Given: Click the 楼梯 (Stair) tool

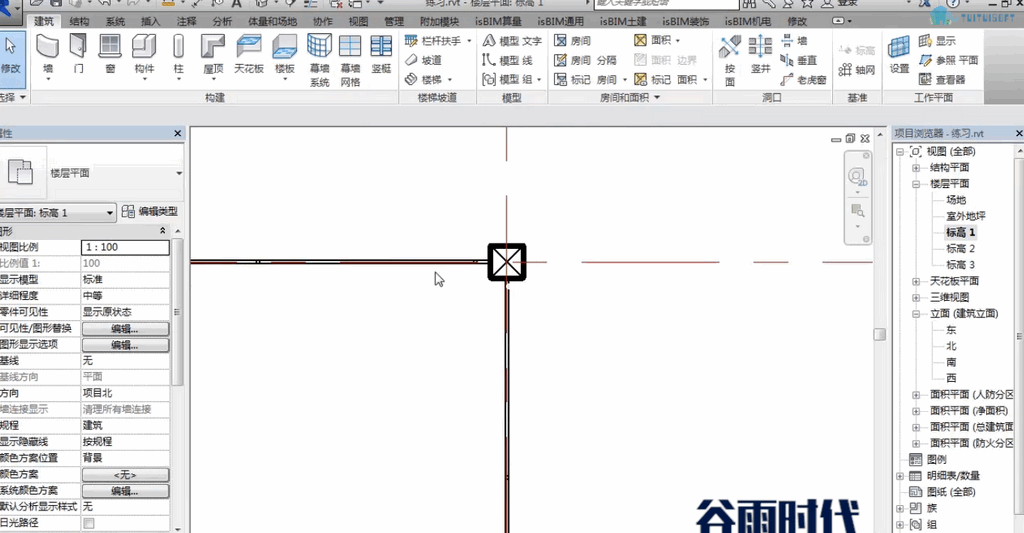Looking at the screenshot, I should [x=427, y=79].
